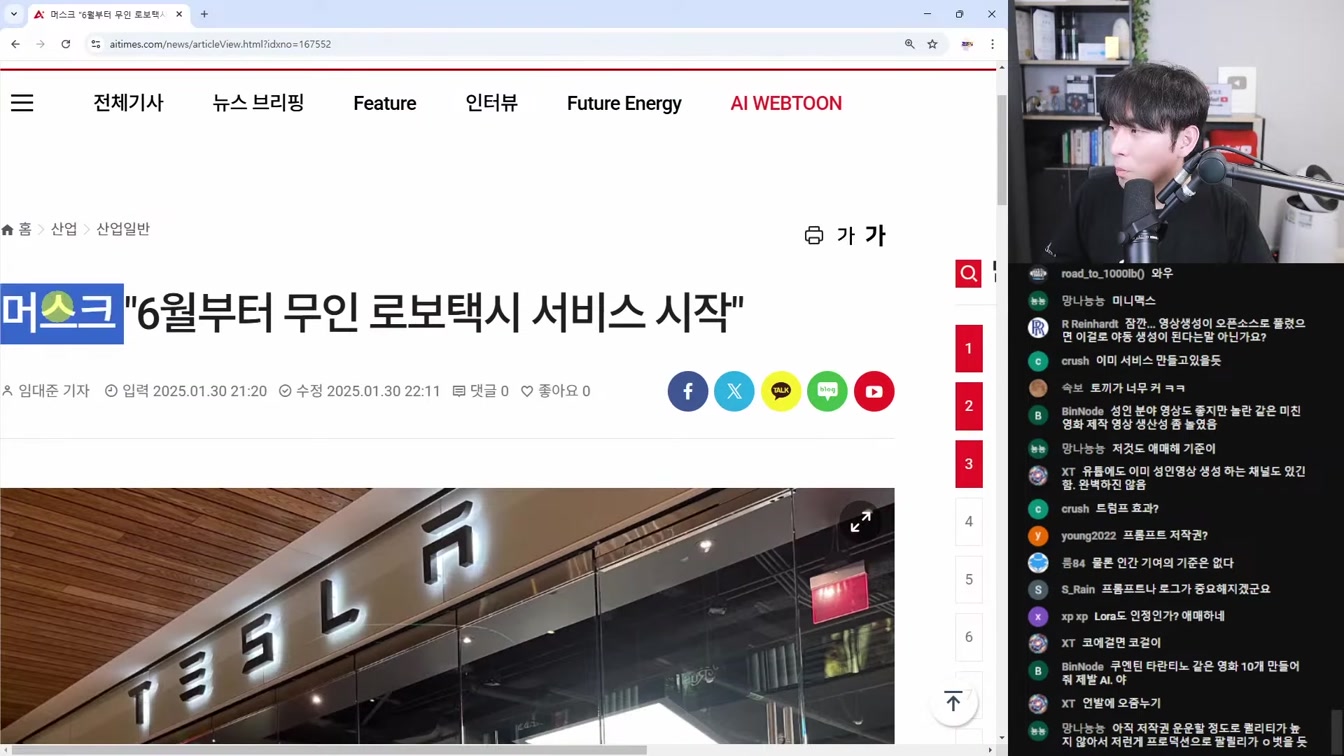Jump to top with arrow button
Screen dimensions: 1344x756
click(953, 702)
